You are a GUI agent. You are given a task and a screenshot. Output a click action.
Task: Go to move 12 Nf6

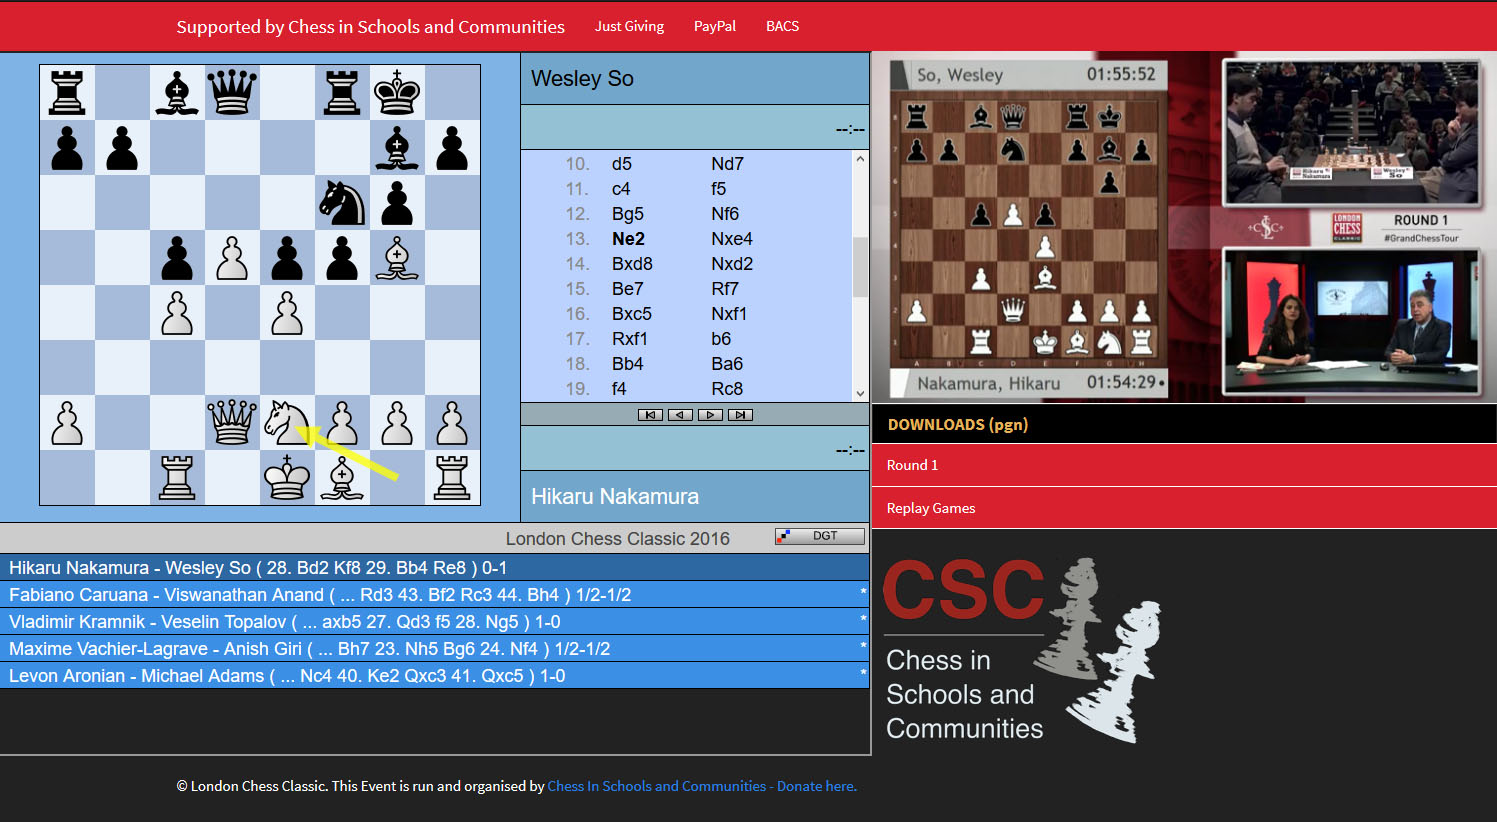pyautogui.click(x=725, y=214)
